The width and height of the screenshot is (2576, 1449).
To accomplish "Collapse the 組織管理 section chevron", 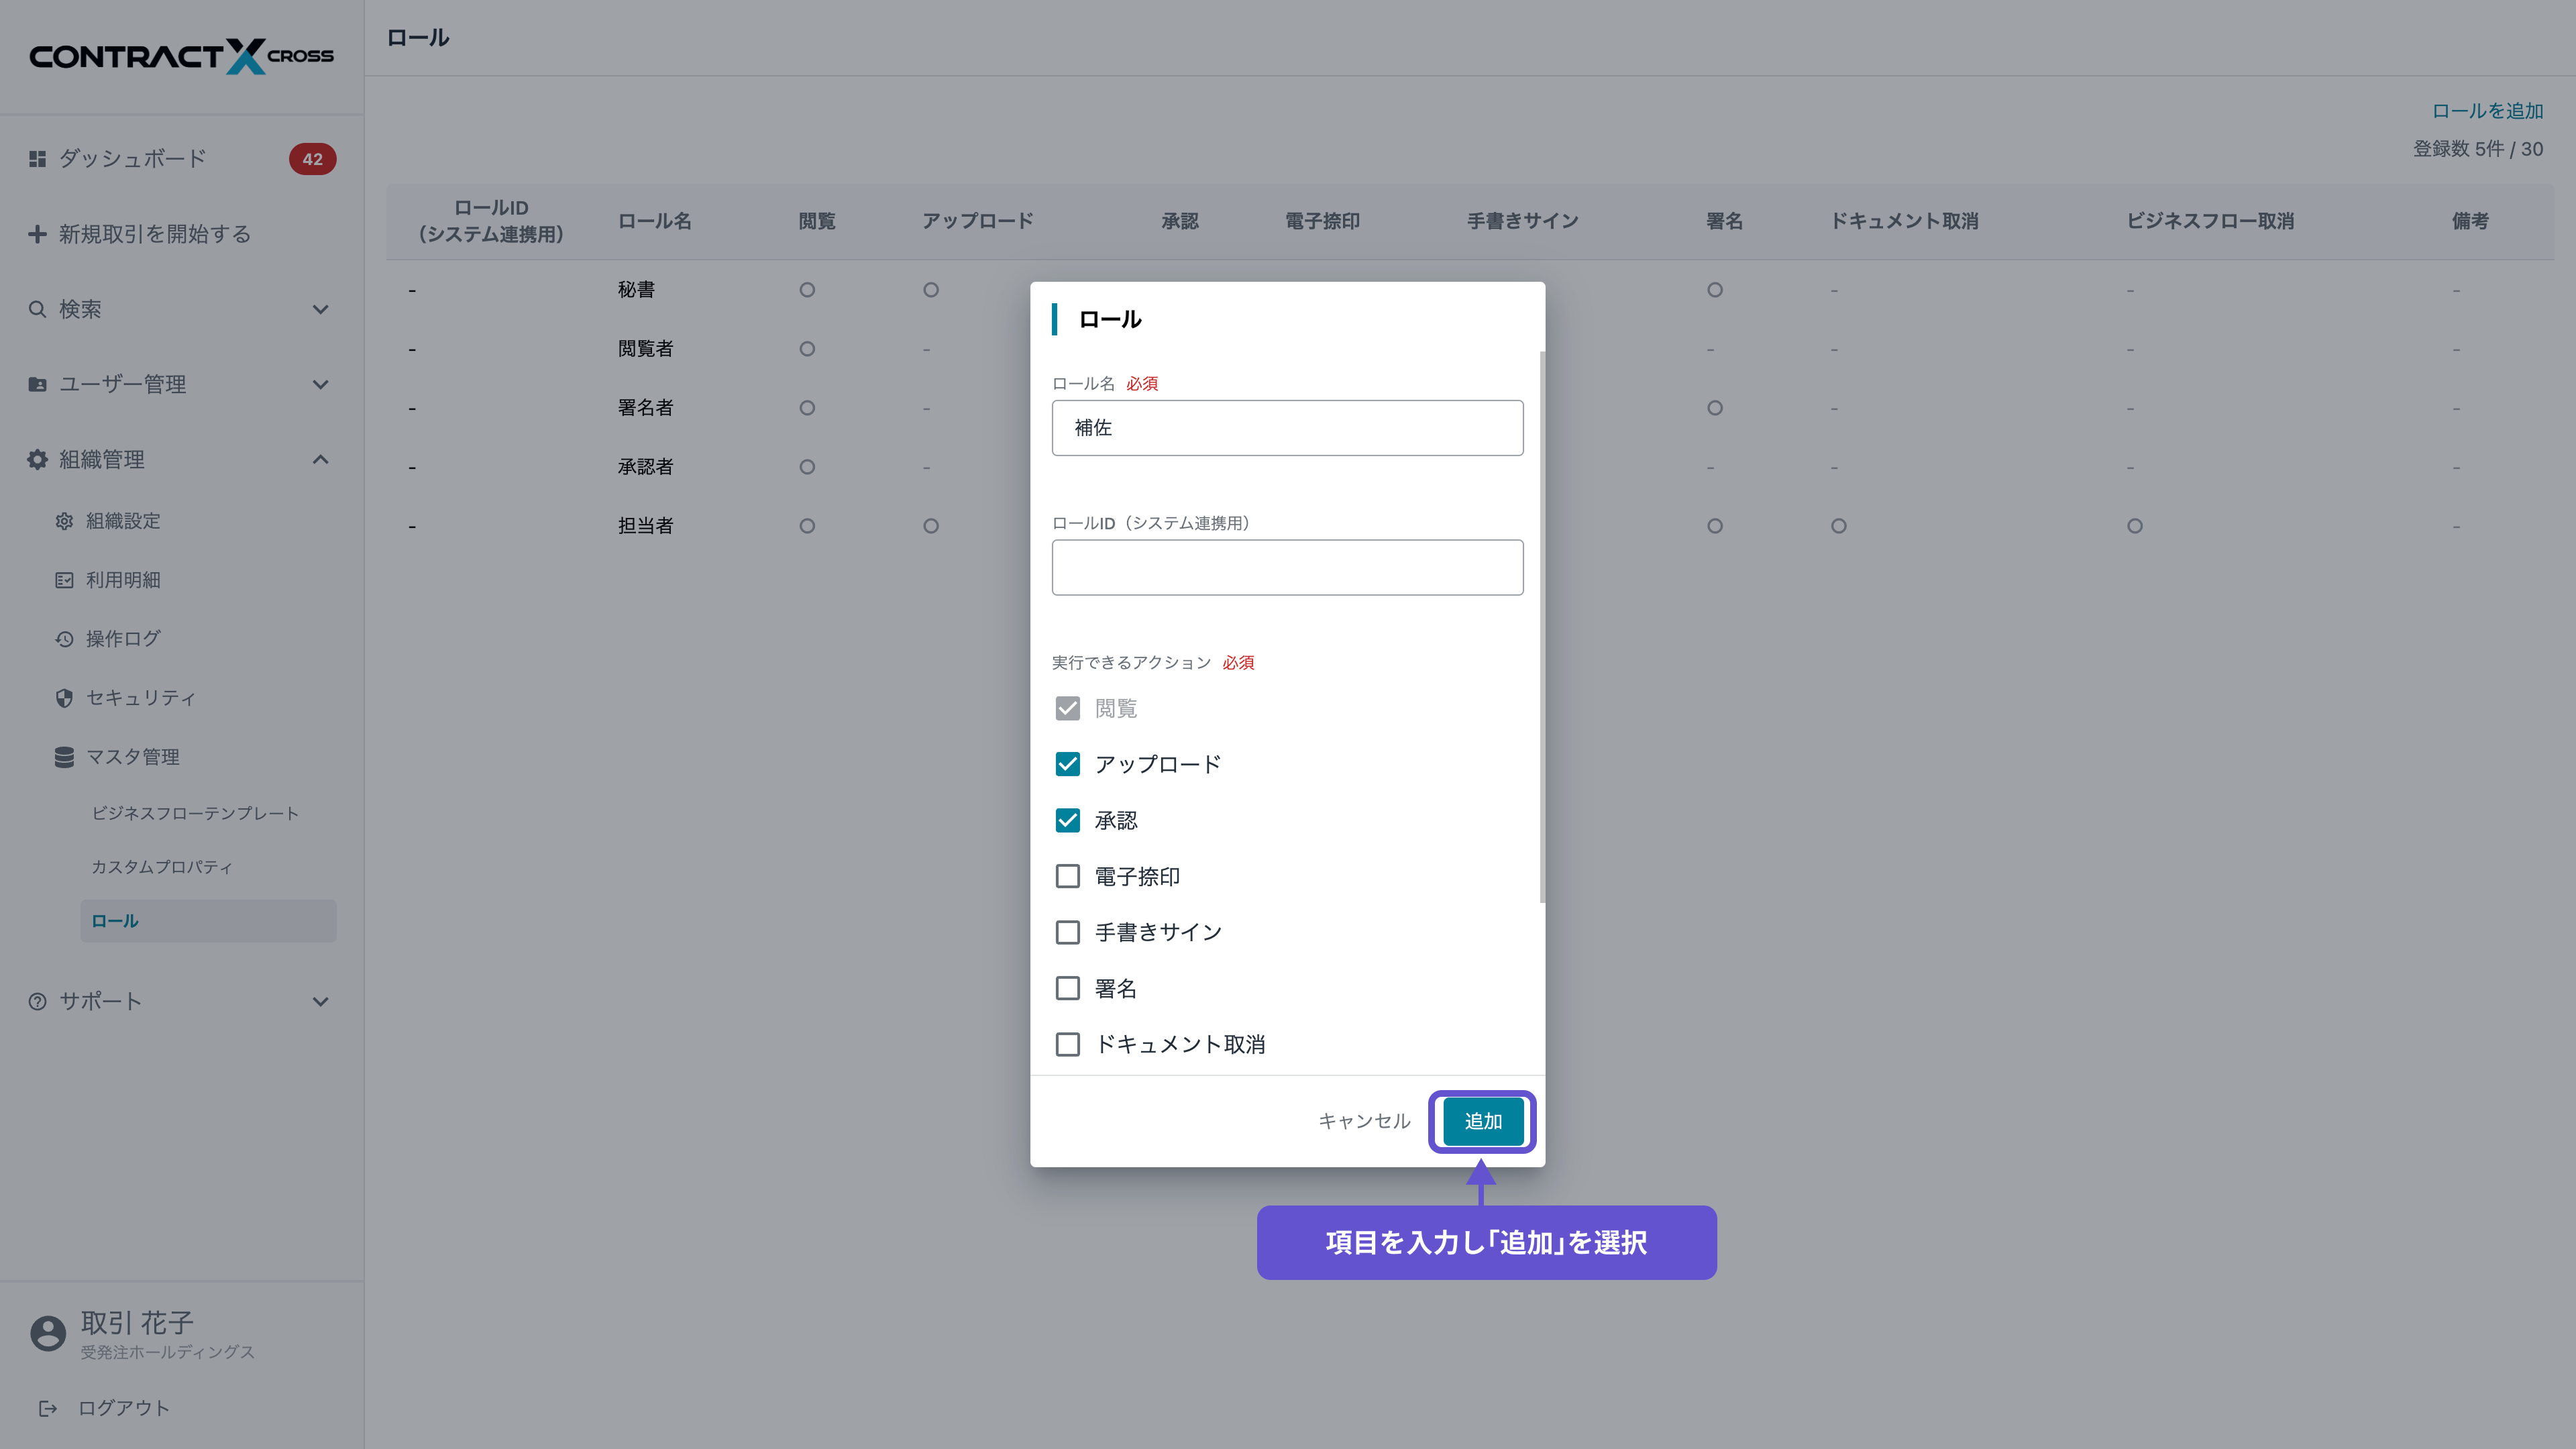I will coord(320,459).
